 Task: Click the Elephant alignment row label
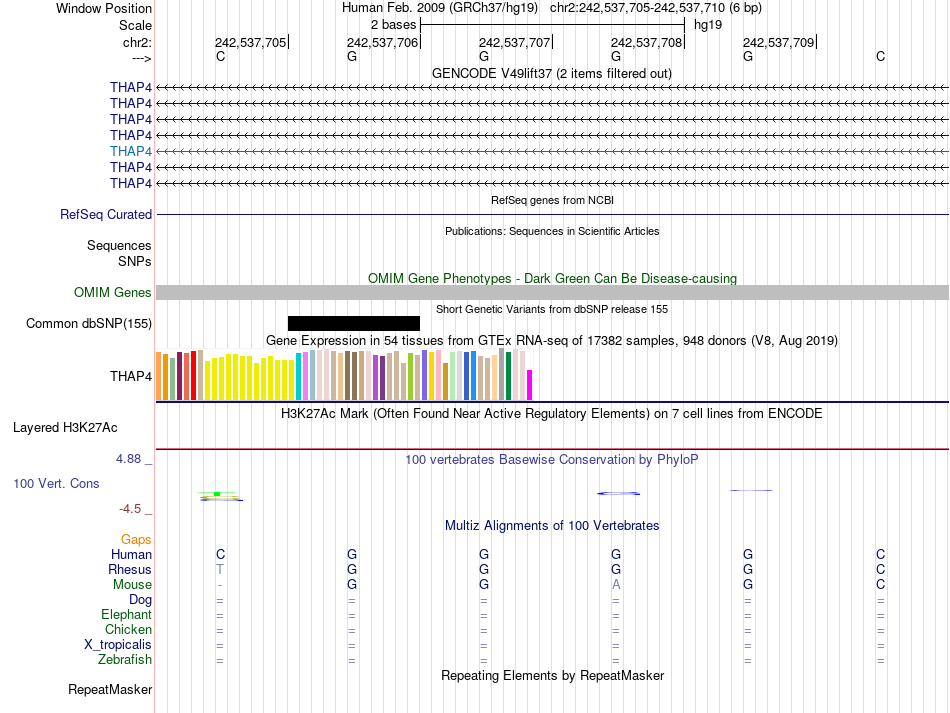(x=126, y=614)
